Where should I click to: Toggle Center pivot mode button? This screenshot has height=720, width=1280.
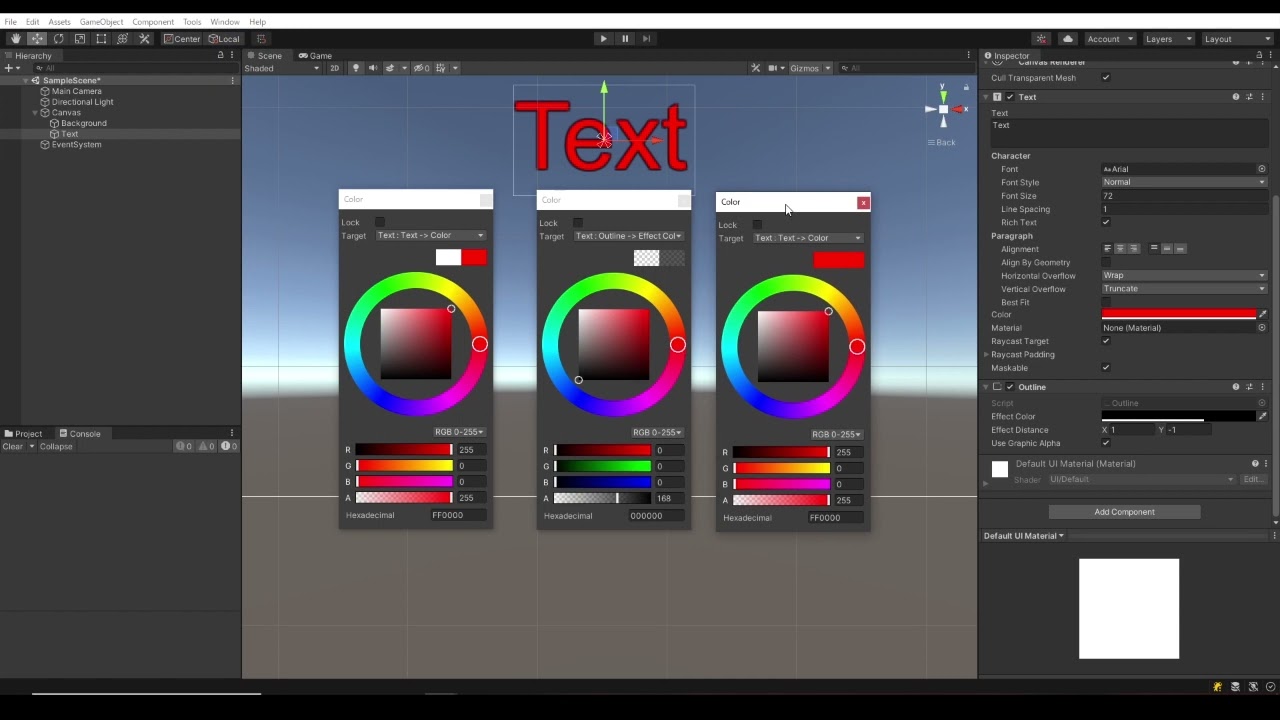click(x=182, y=39)
